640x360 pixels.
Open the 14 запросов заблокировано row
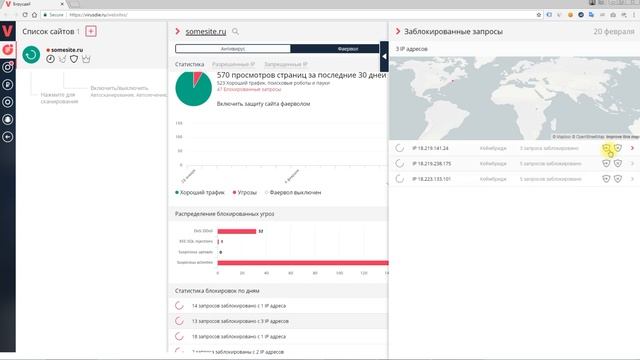278,306
